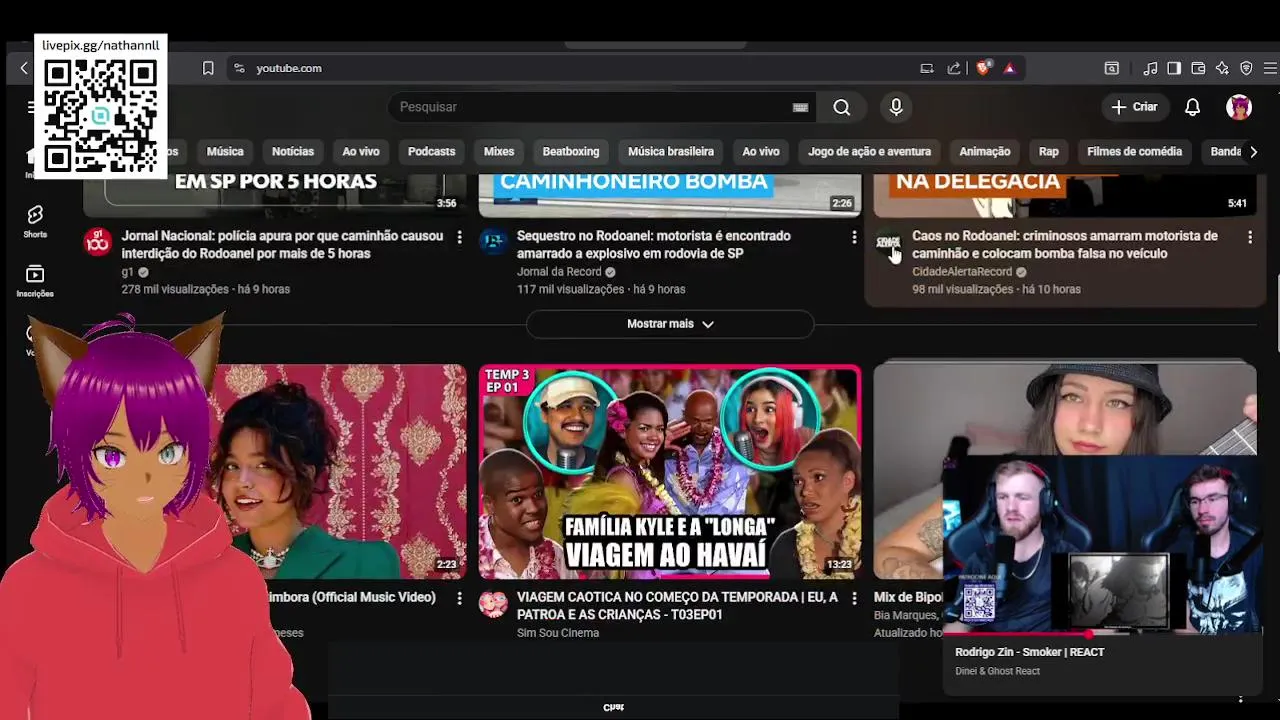Open YouTube notifications bell
The width and height of the screenshot is (1280, 720).
click(1192, 107)
